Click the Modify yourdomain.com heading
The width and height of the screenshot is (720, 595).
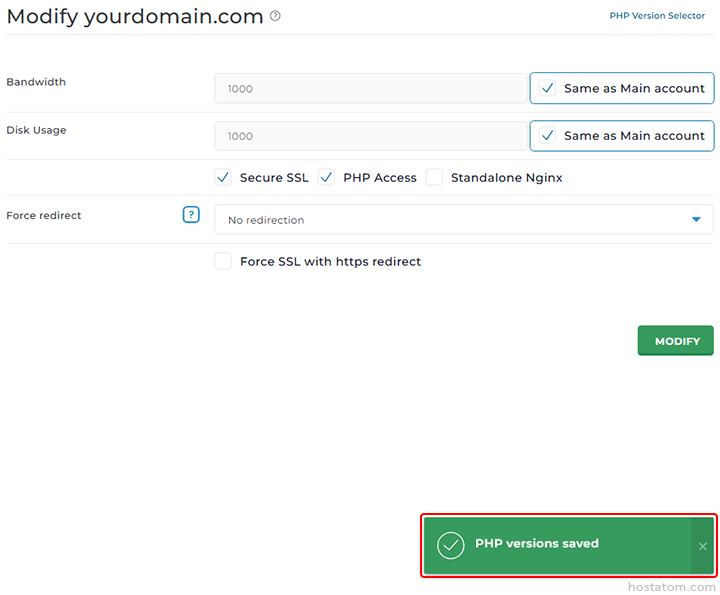click(x=135, y=17)
